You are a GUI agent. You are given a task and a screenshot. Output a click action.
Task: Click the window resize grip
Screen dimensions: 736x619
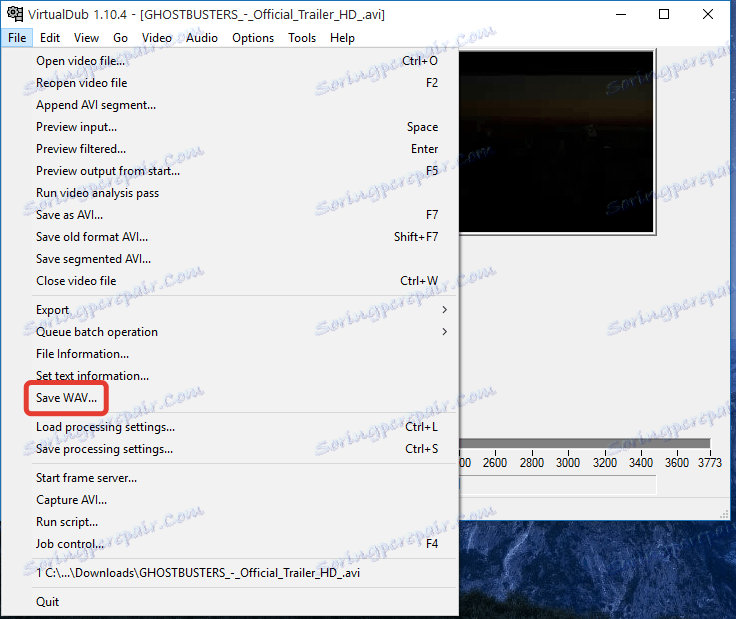point(724,514)
